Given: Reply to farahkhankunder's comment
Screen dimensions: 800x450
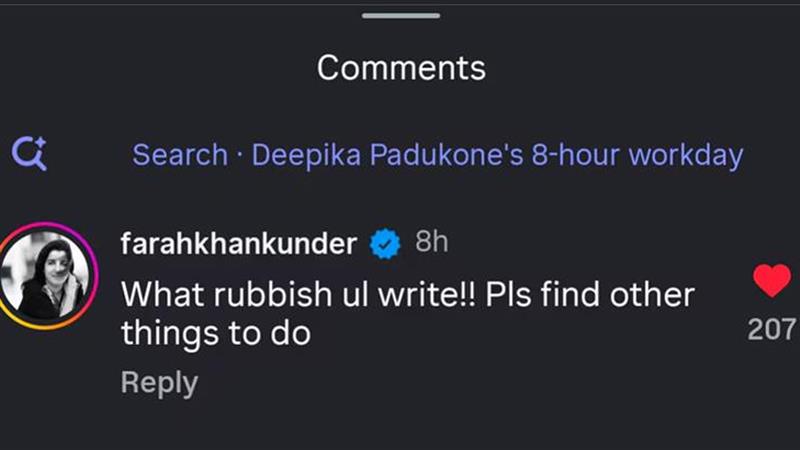Looking at the screenshot, I should tap(159, 382).
